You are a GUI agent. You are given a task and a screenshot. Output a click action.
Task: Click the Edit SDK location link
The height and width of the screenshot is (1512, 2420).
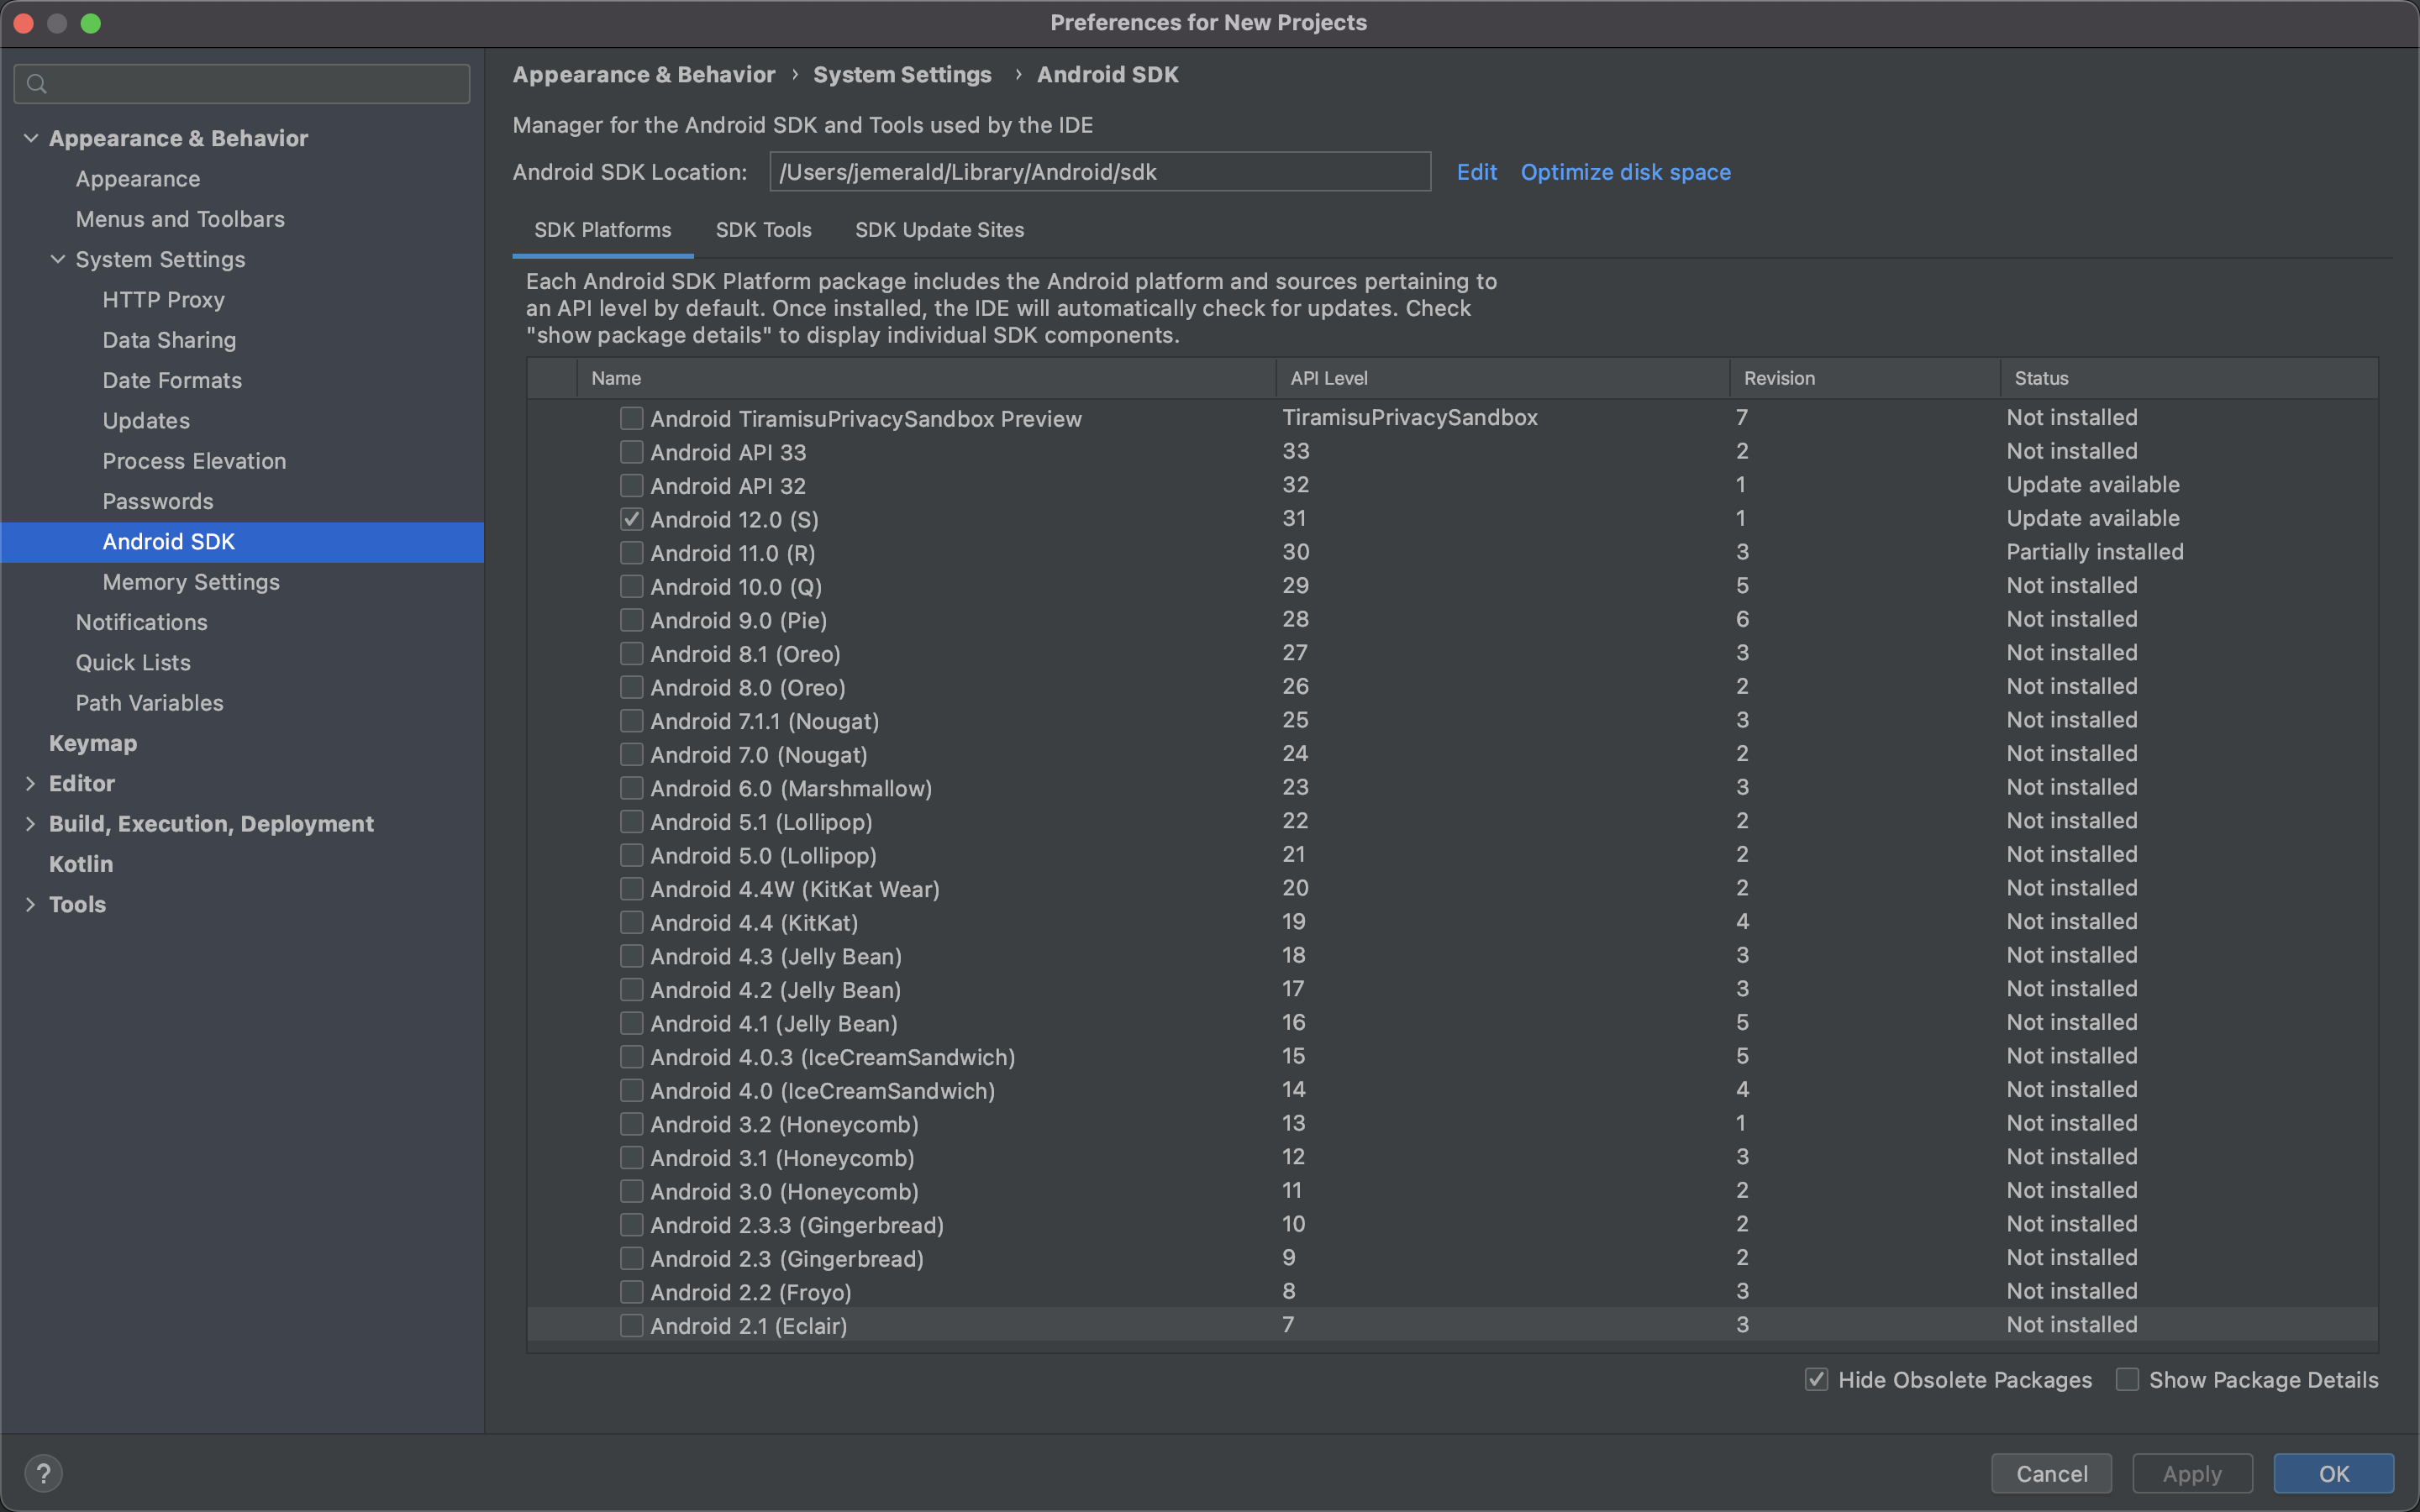pyautogui.click(x=1476, y=172)
